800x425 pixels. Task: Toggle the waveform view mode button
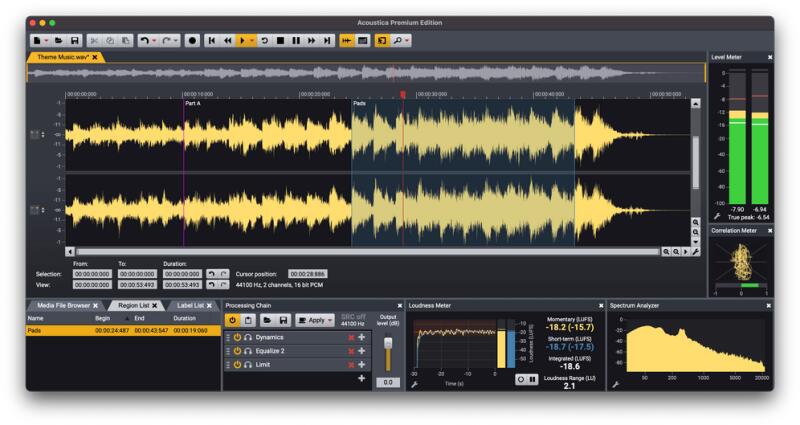pyautogui.click(x=346, y=40)
